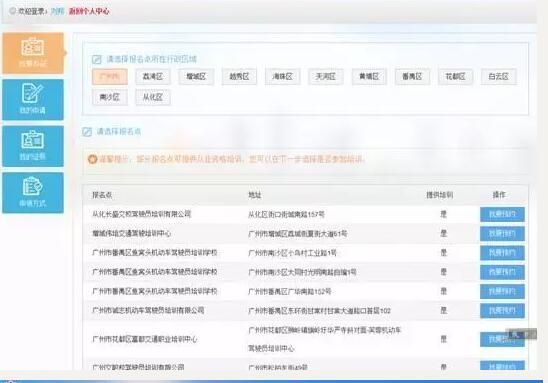Select the 南沙区 district
The image size is (548, 383).
click(110, 97)
